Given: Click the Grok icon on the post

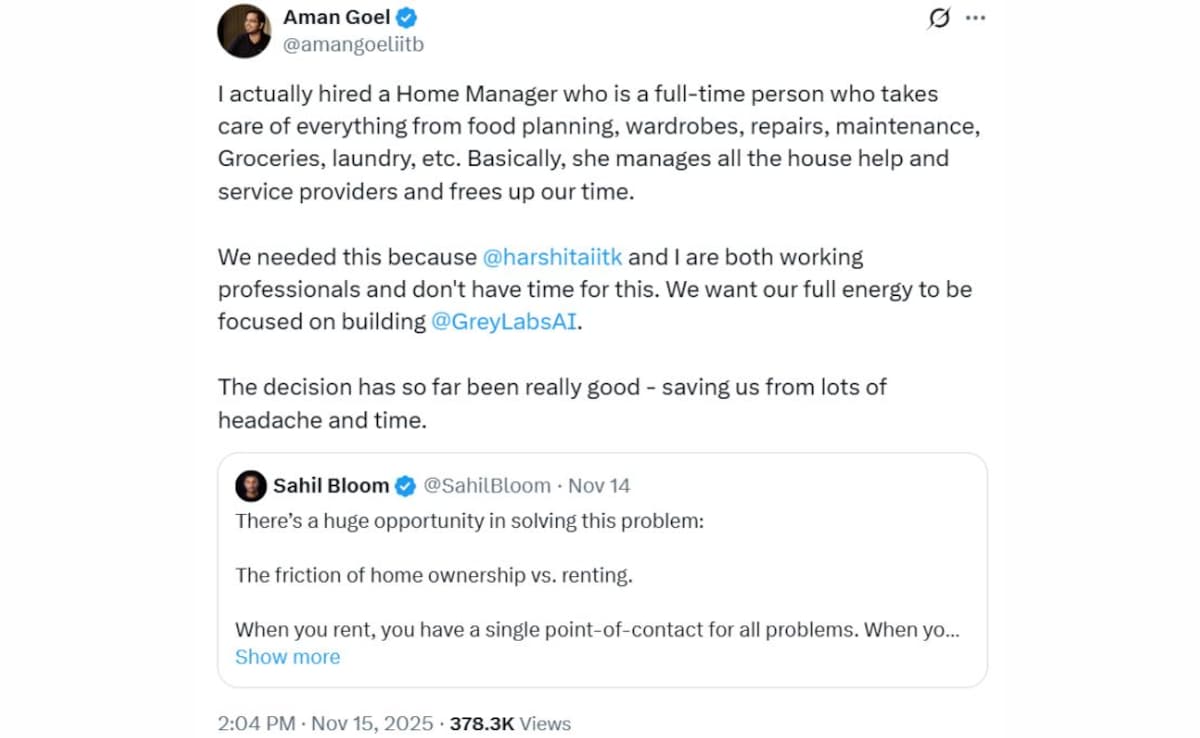Looking at the screenshot, I should pyautogui.click(x=938, y=18).
